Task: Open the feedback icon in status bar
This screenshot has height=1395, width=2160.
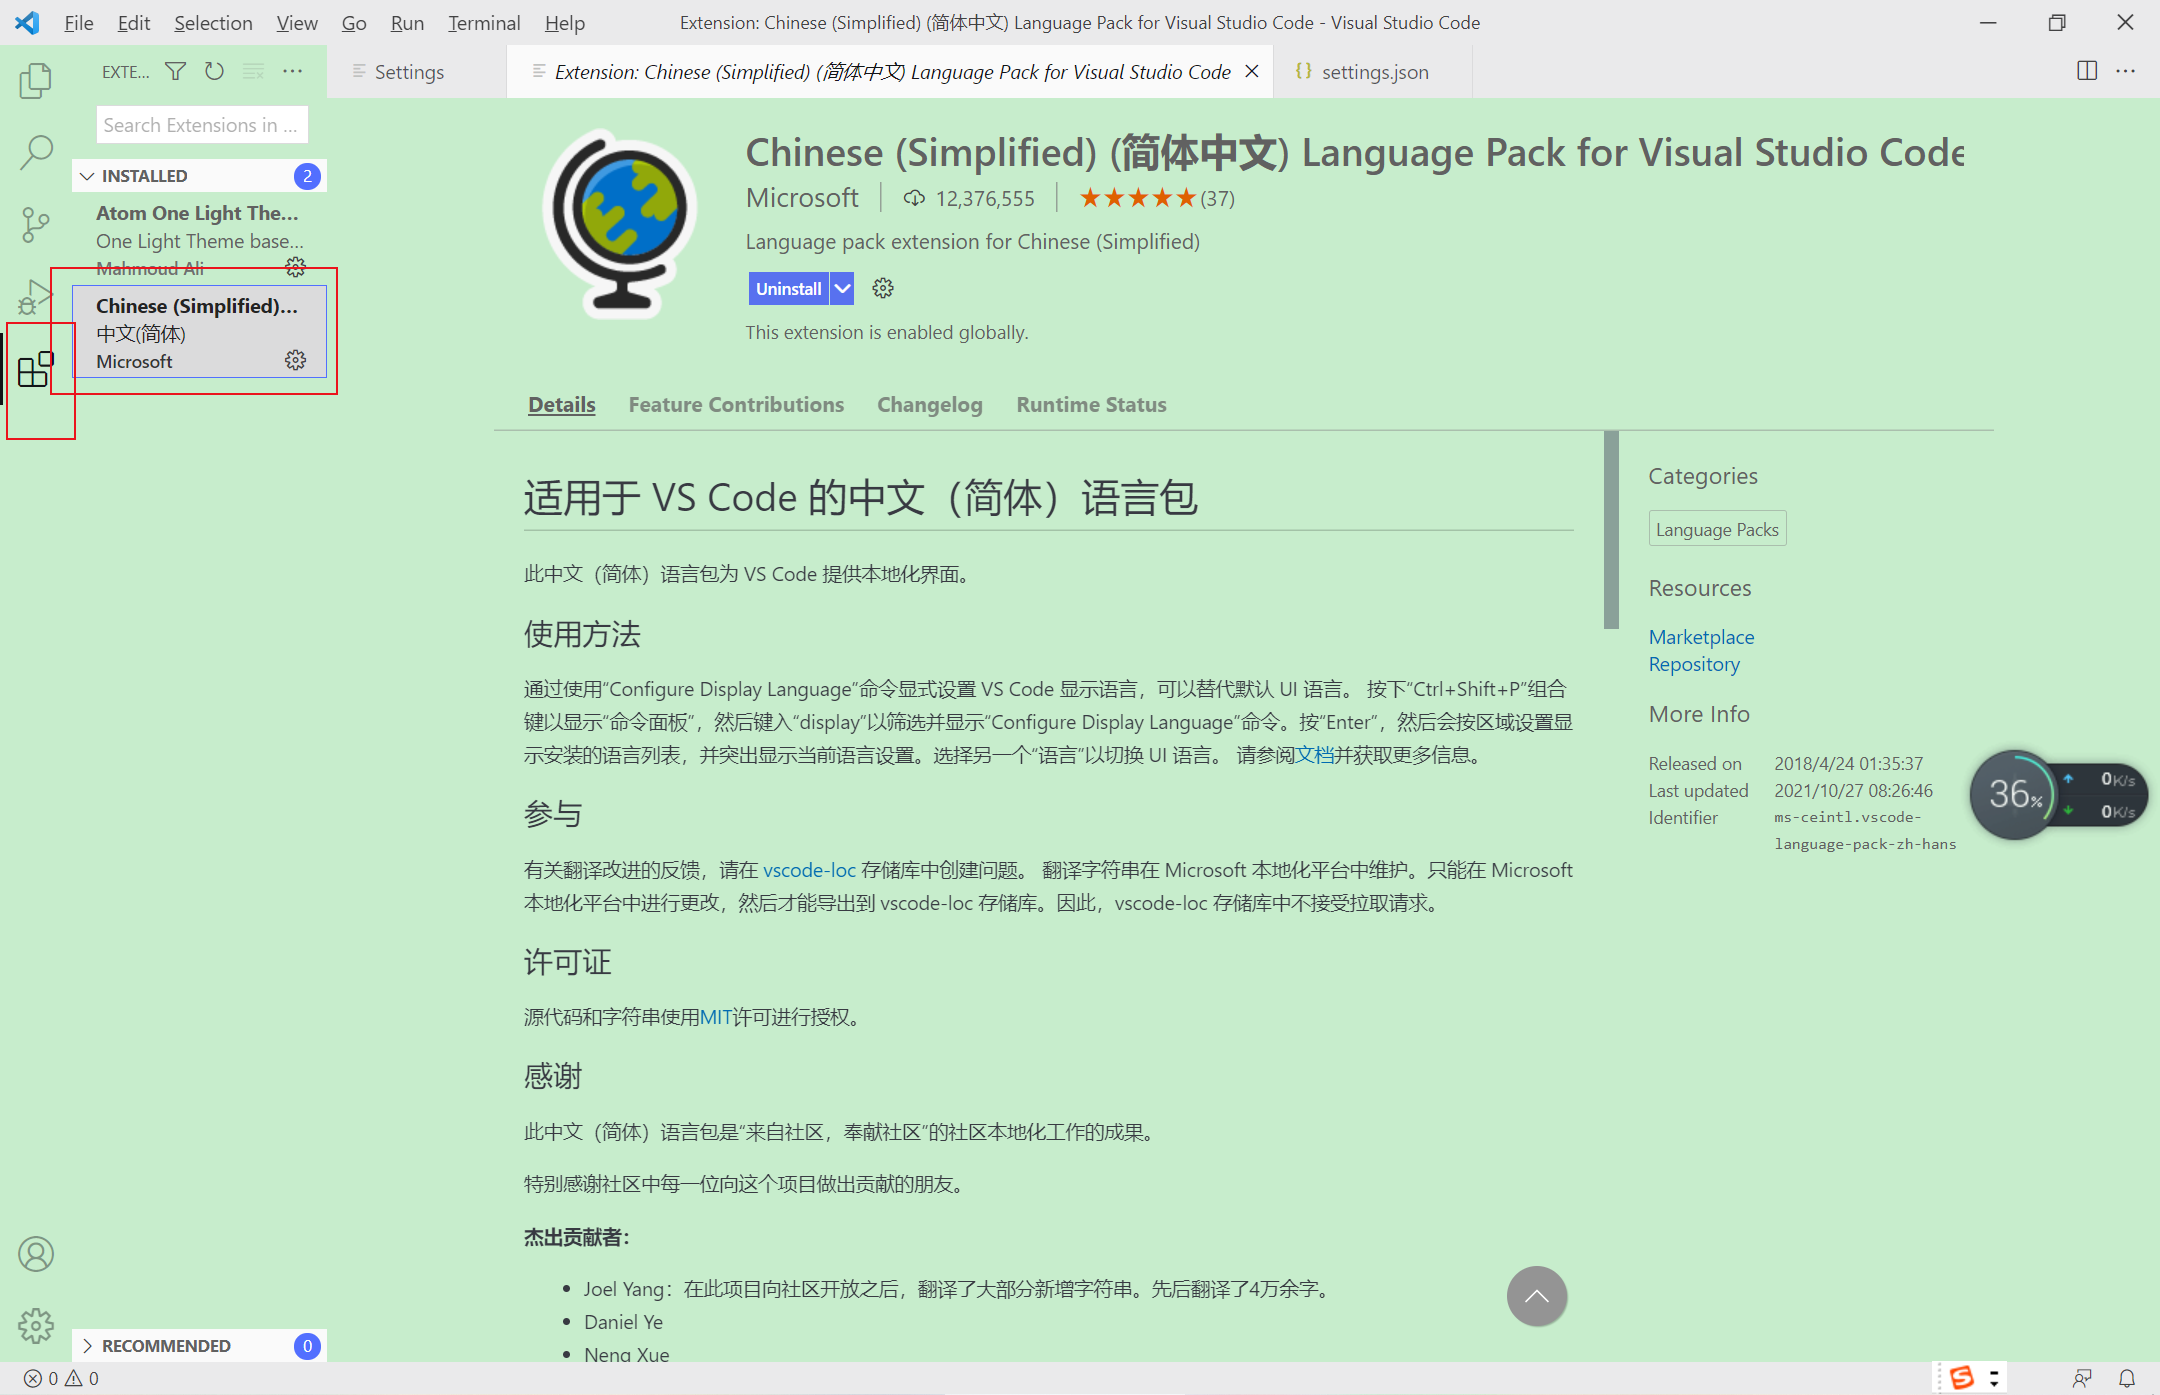Action: [x=2082, y=1378]
